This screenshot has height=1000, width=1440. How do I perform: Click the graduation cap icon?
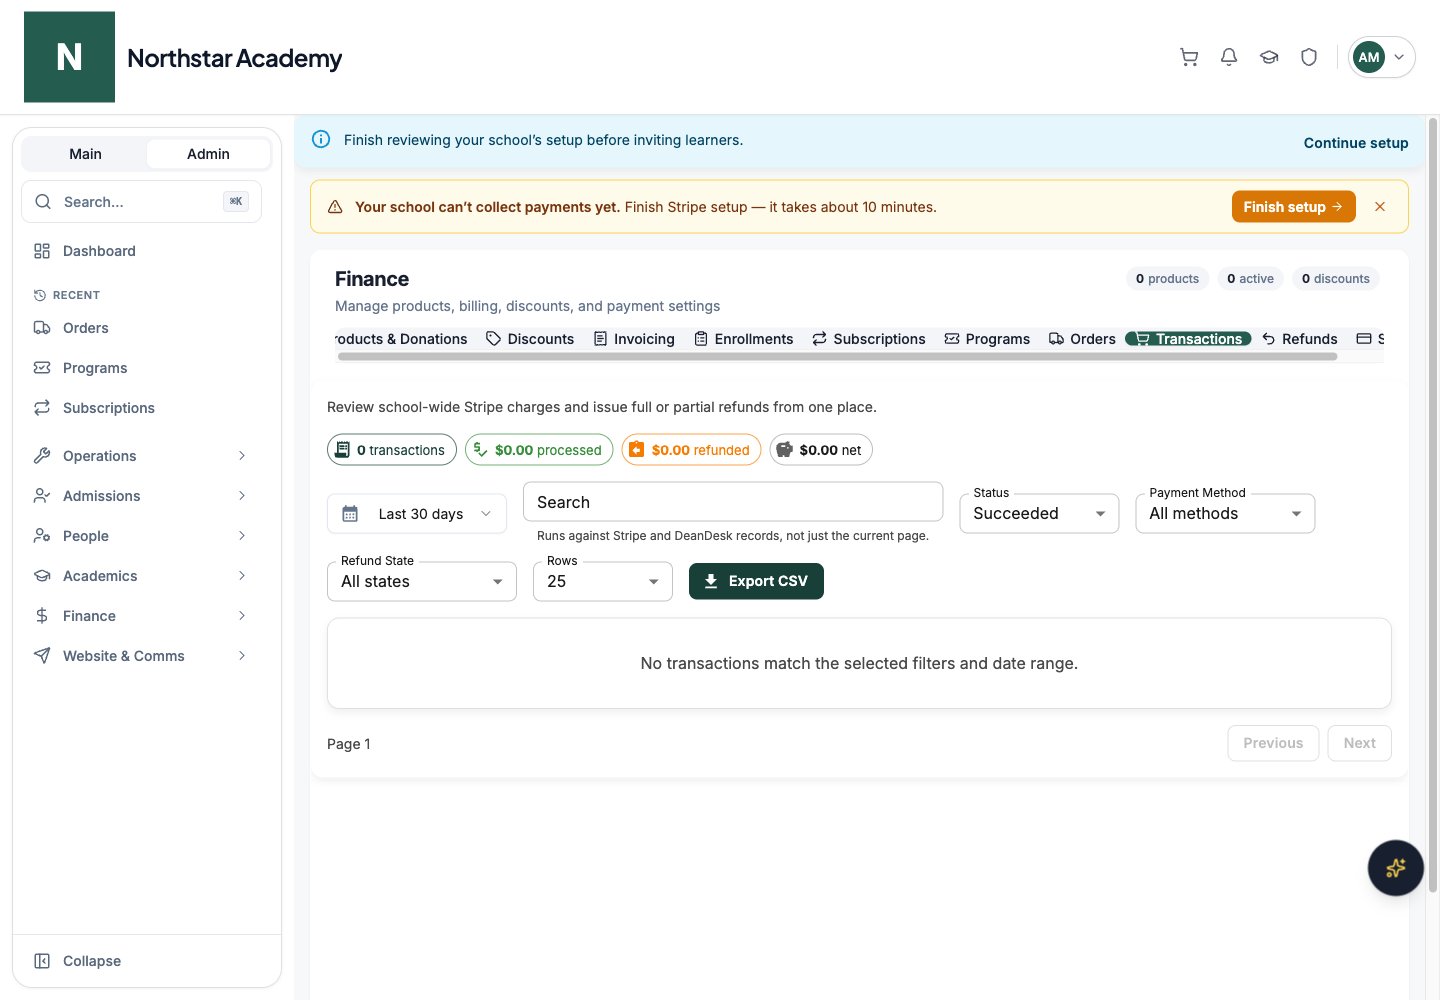click(1269, 57)
